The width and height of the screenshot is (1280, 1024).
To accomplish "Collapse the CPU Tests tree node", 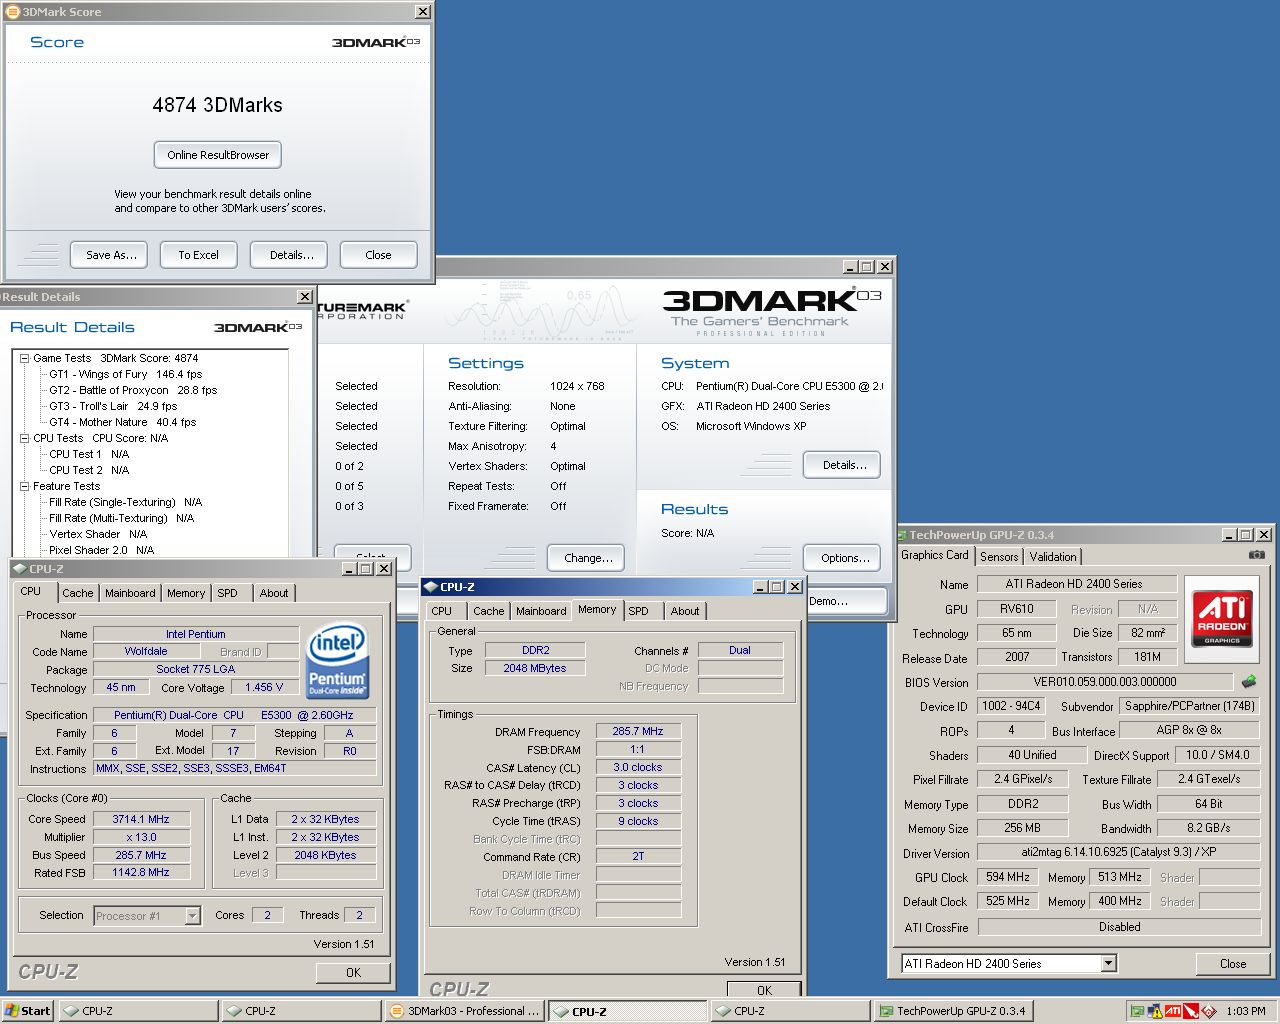I will [25, 438].
